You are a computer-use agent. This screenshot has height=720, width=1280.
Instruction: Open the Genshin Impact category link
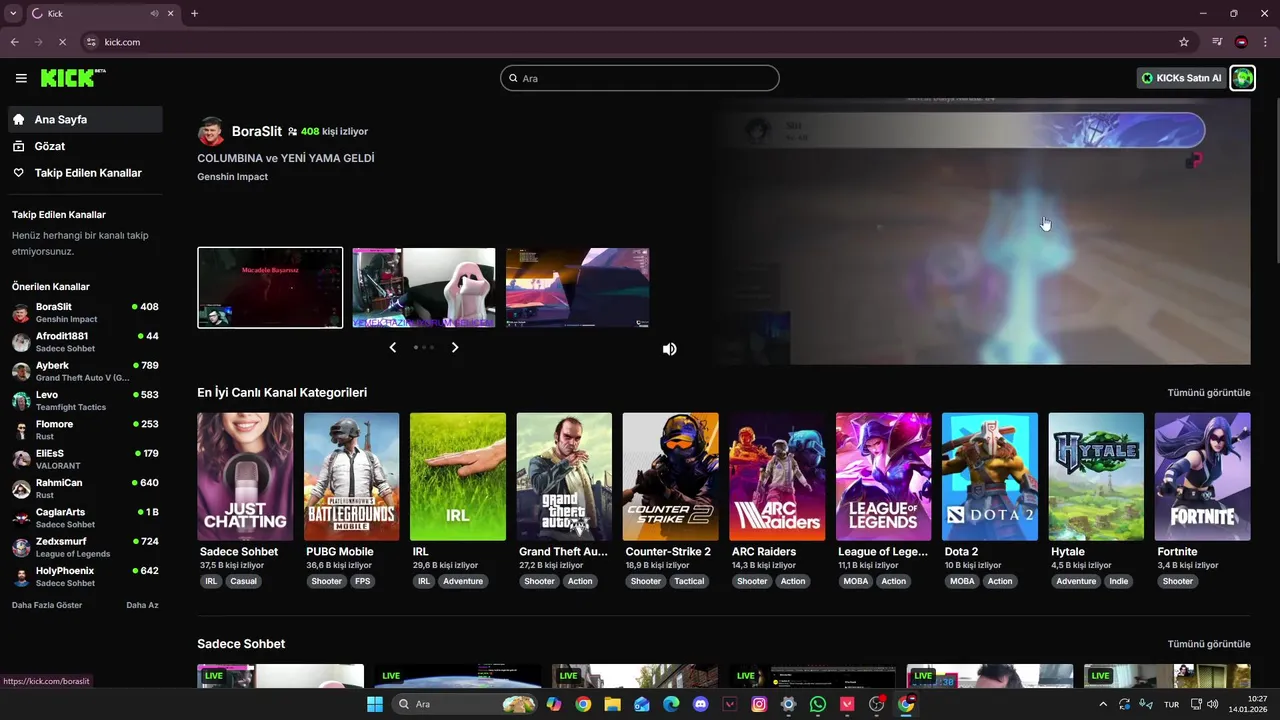click(x=232, y=177)
